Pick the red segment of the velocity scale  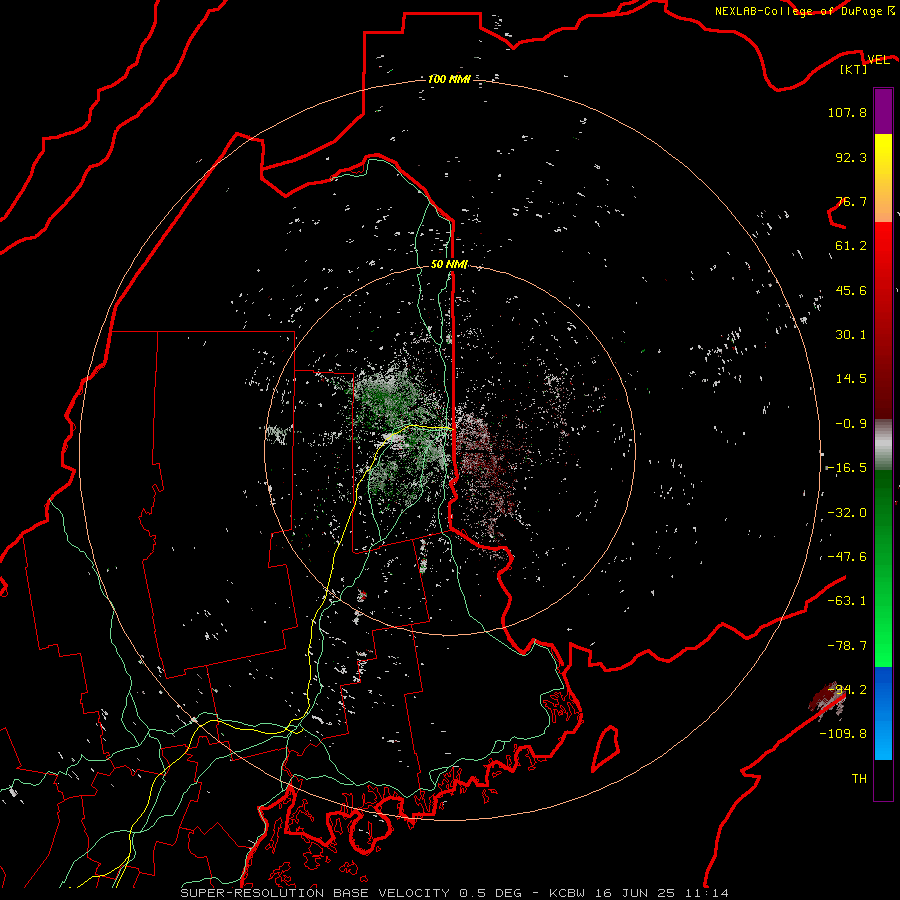coord(883,319)
